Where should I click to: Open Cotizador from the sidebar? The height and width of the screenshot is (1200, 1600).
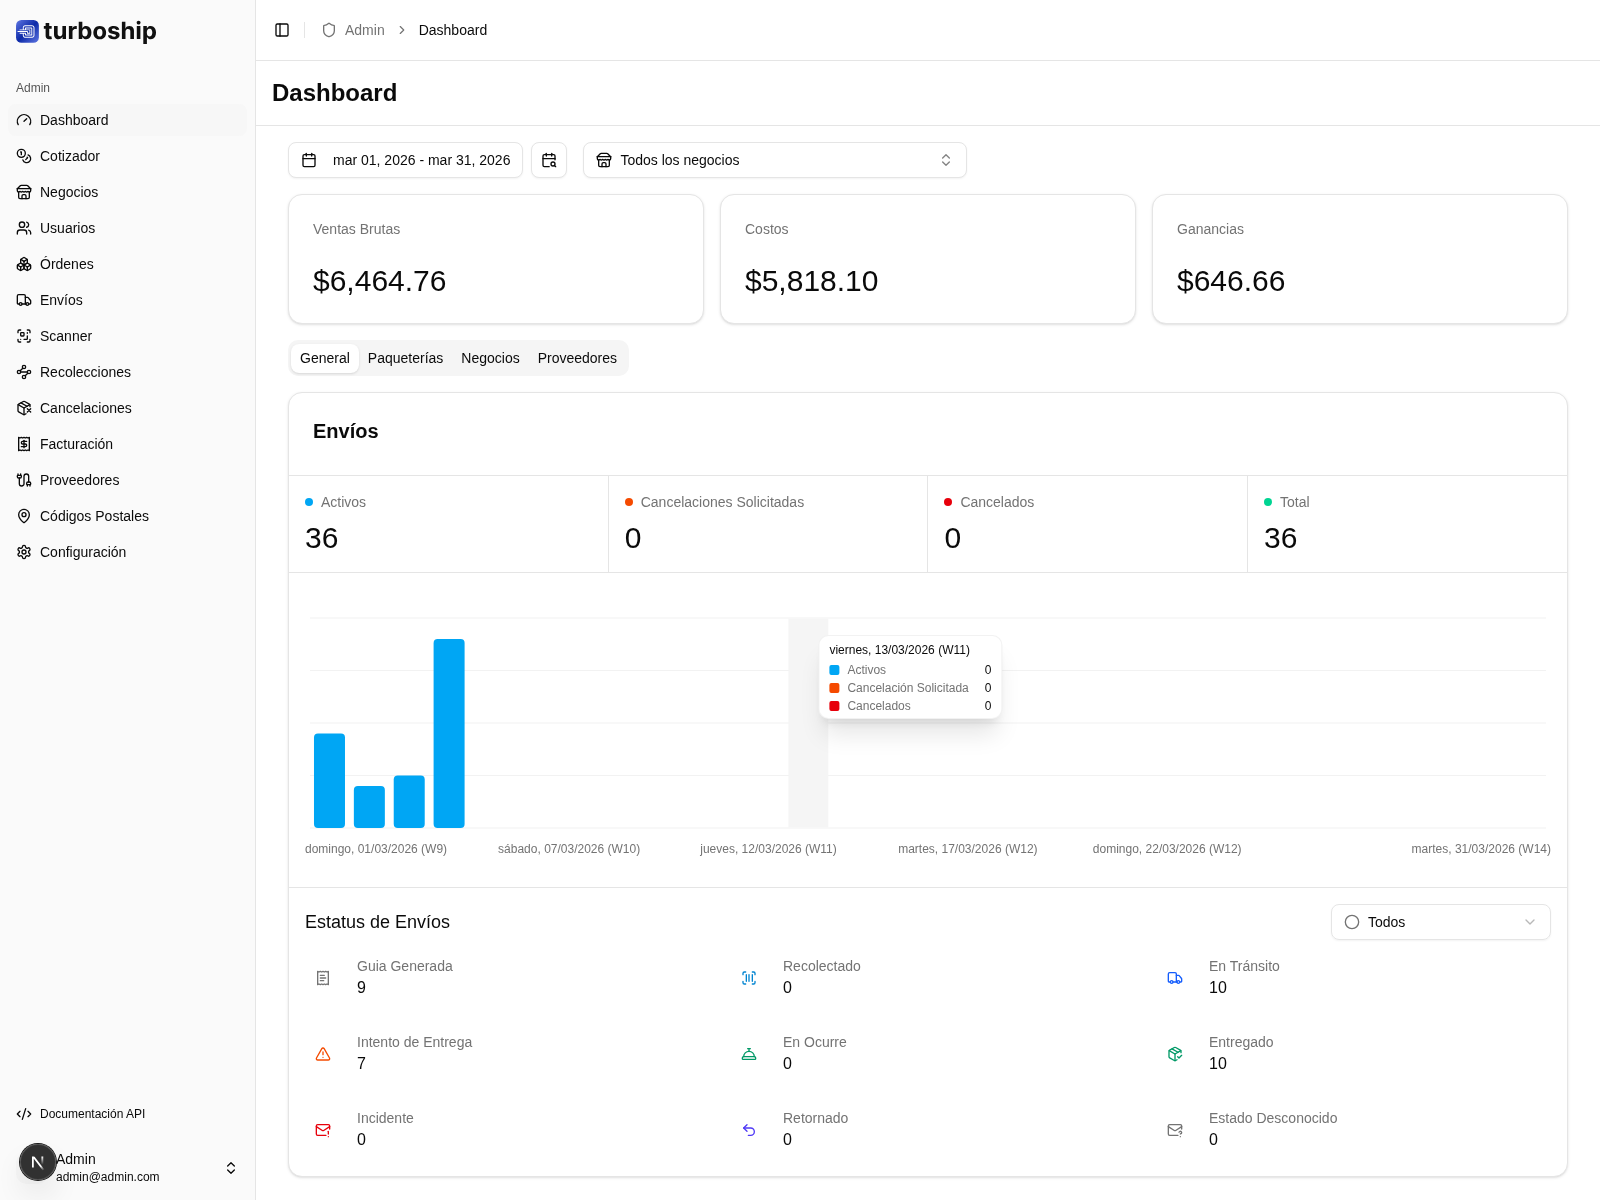[70, 156]
